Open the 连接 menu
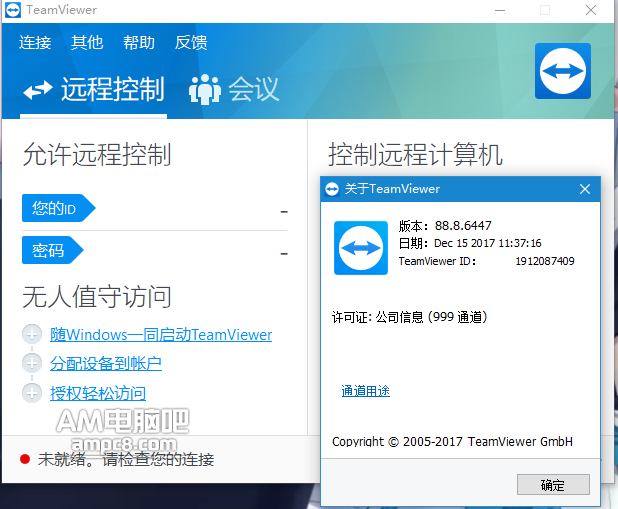This screenshot has height=509, width=618. click(x=35, y=43)
